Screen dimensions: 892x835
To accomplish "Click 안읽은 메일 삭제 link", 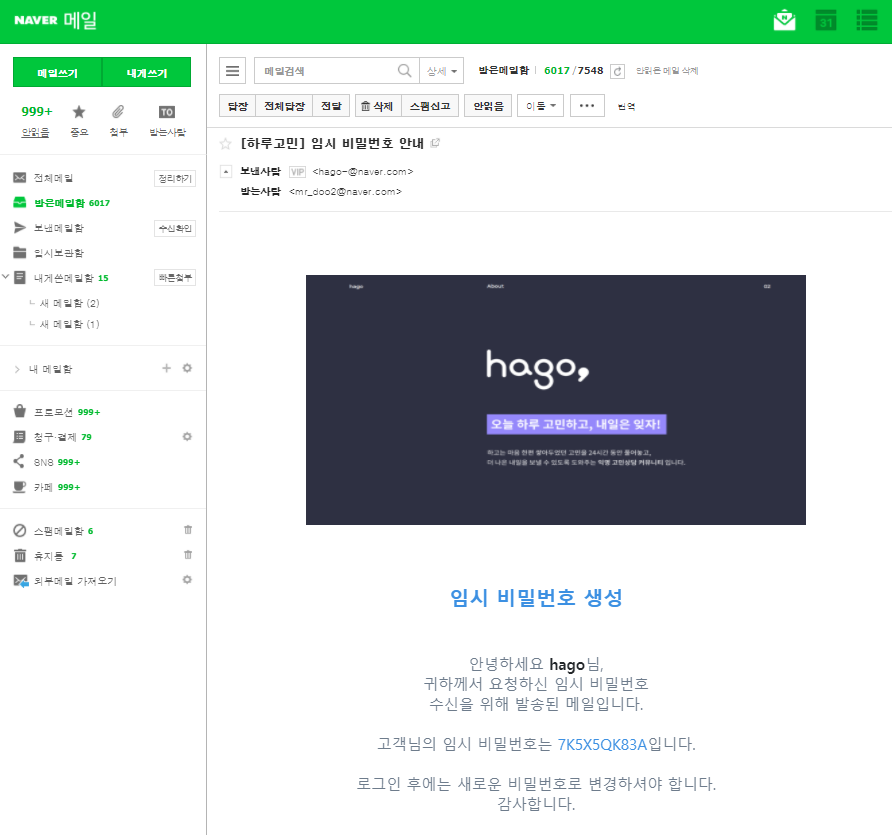I will pyautogui.click(x=667, y=71).
